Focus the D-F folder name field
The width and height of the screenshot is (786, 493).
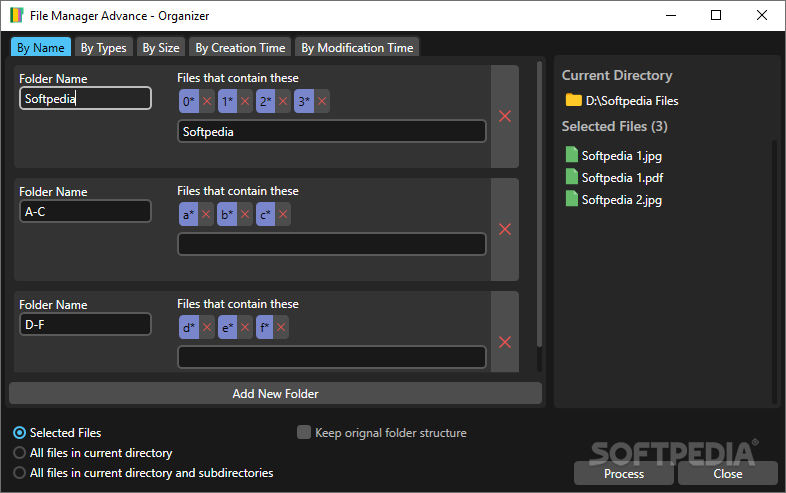[x=85, y=324]
